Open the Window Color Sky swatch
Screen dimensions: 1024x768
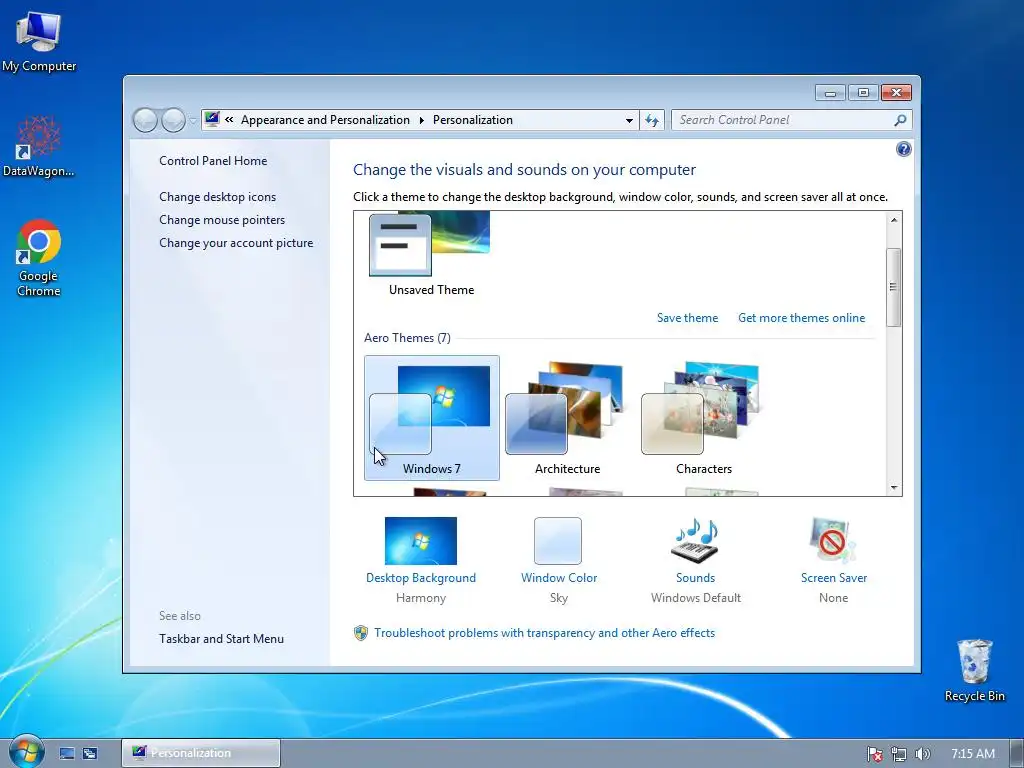point(558,541)
